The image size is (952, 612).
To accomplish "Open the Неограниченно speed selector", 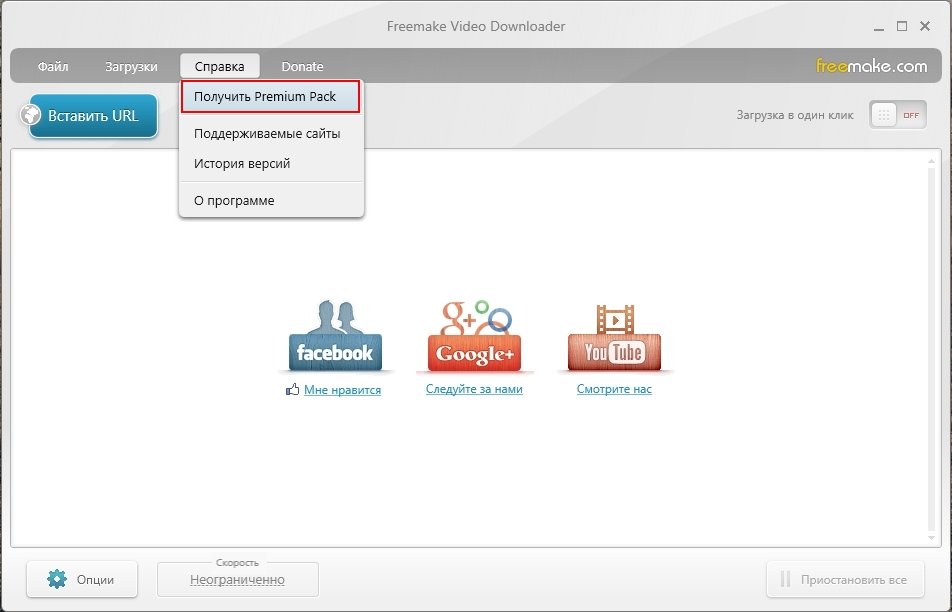I will [237, 579].
